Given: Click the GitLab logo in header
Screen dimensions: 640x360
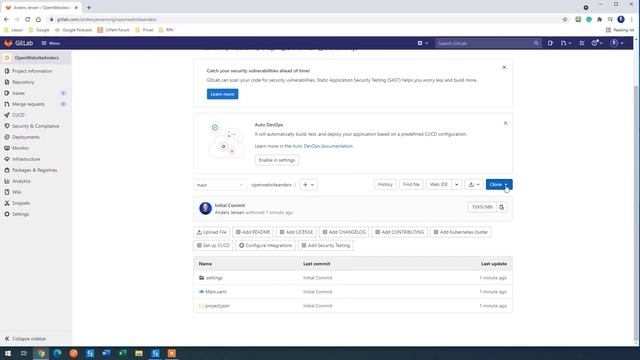Looking at the screenshot, I should coord(18,43).
